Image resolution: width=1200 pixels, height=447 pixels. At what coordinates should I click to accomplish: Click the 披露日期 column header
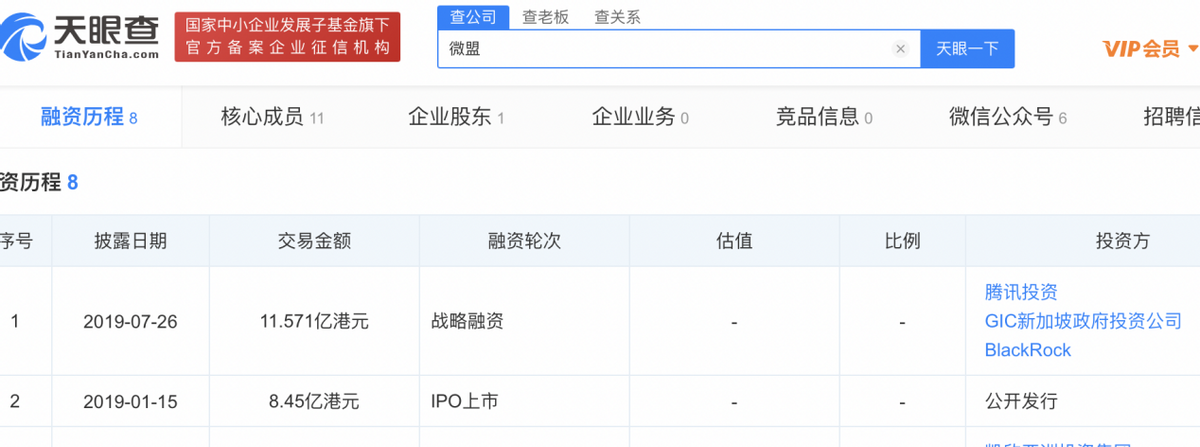[x=131, y=241]
